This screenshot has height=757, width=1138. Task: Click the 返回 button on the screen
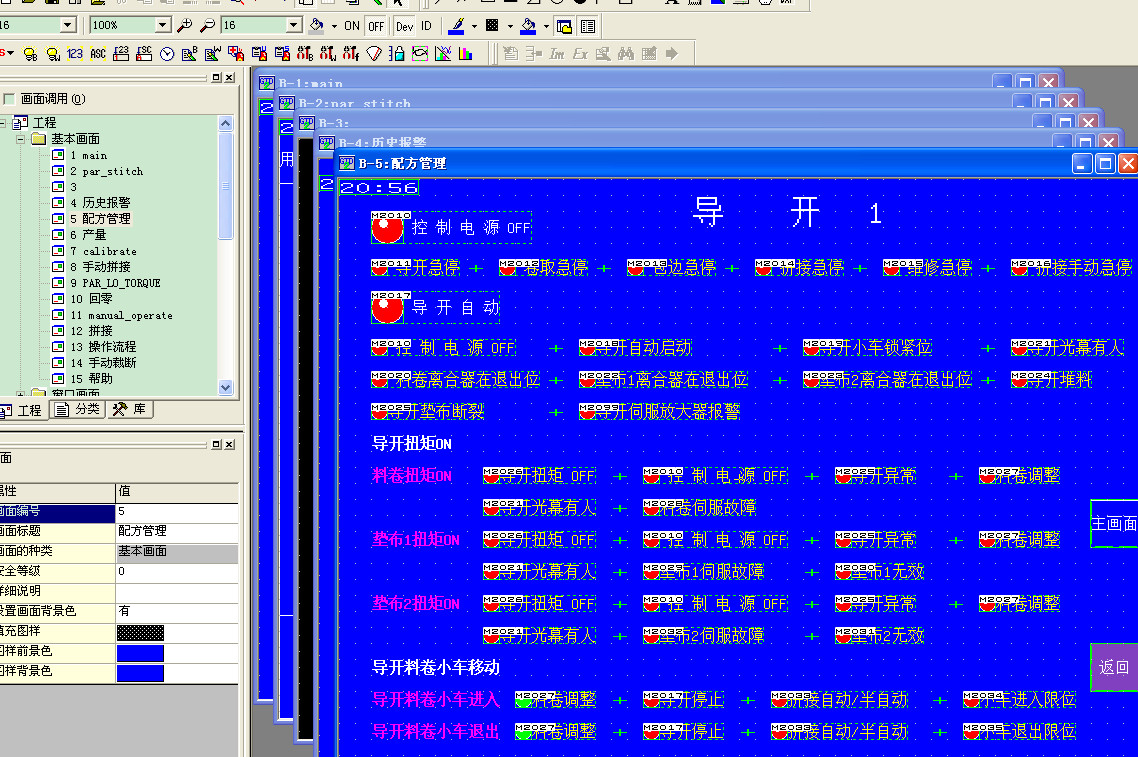tap(1113, 667)
